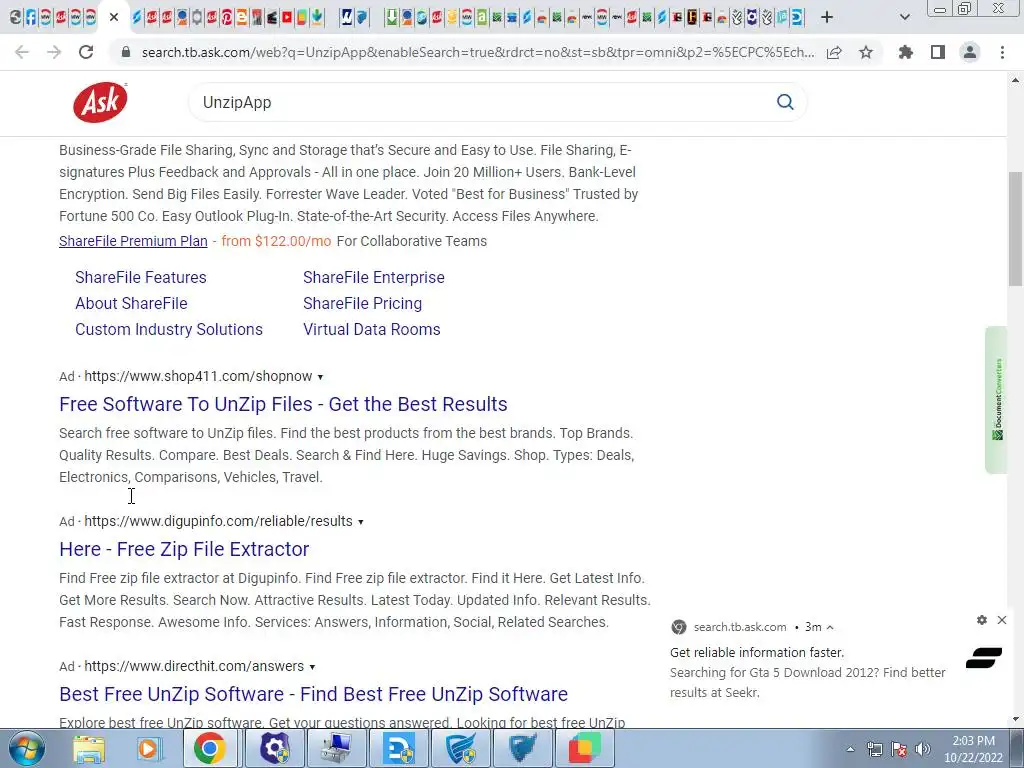Switch to Chrome in taskbar
The height and width of the screenshot is (768, 1024).
210,748
